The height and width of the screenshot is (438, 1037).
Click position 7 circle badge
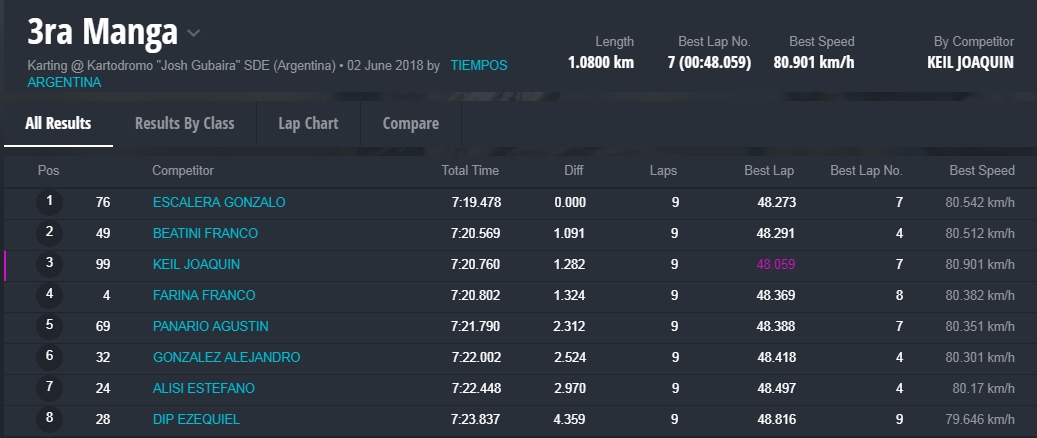50,388
